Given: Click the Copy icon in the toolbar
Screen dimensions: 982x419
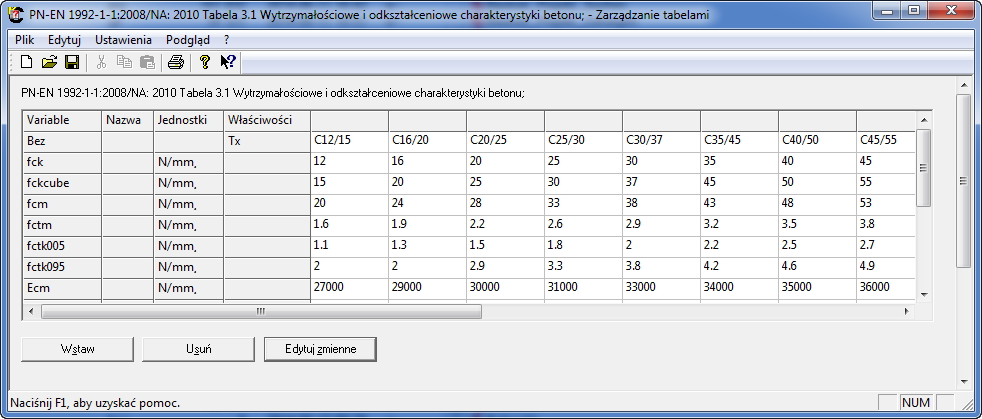Looking at the screenshot, I should click(x=124, y=62).
